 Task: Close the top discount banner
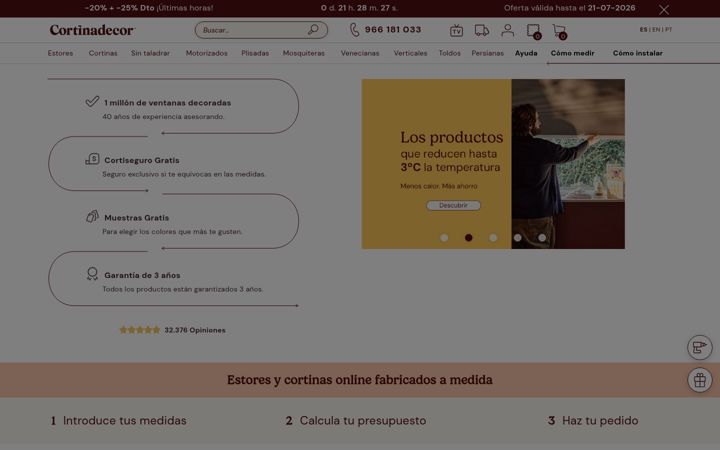pyautogui.click(x=664, y=10)
